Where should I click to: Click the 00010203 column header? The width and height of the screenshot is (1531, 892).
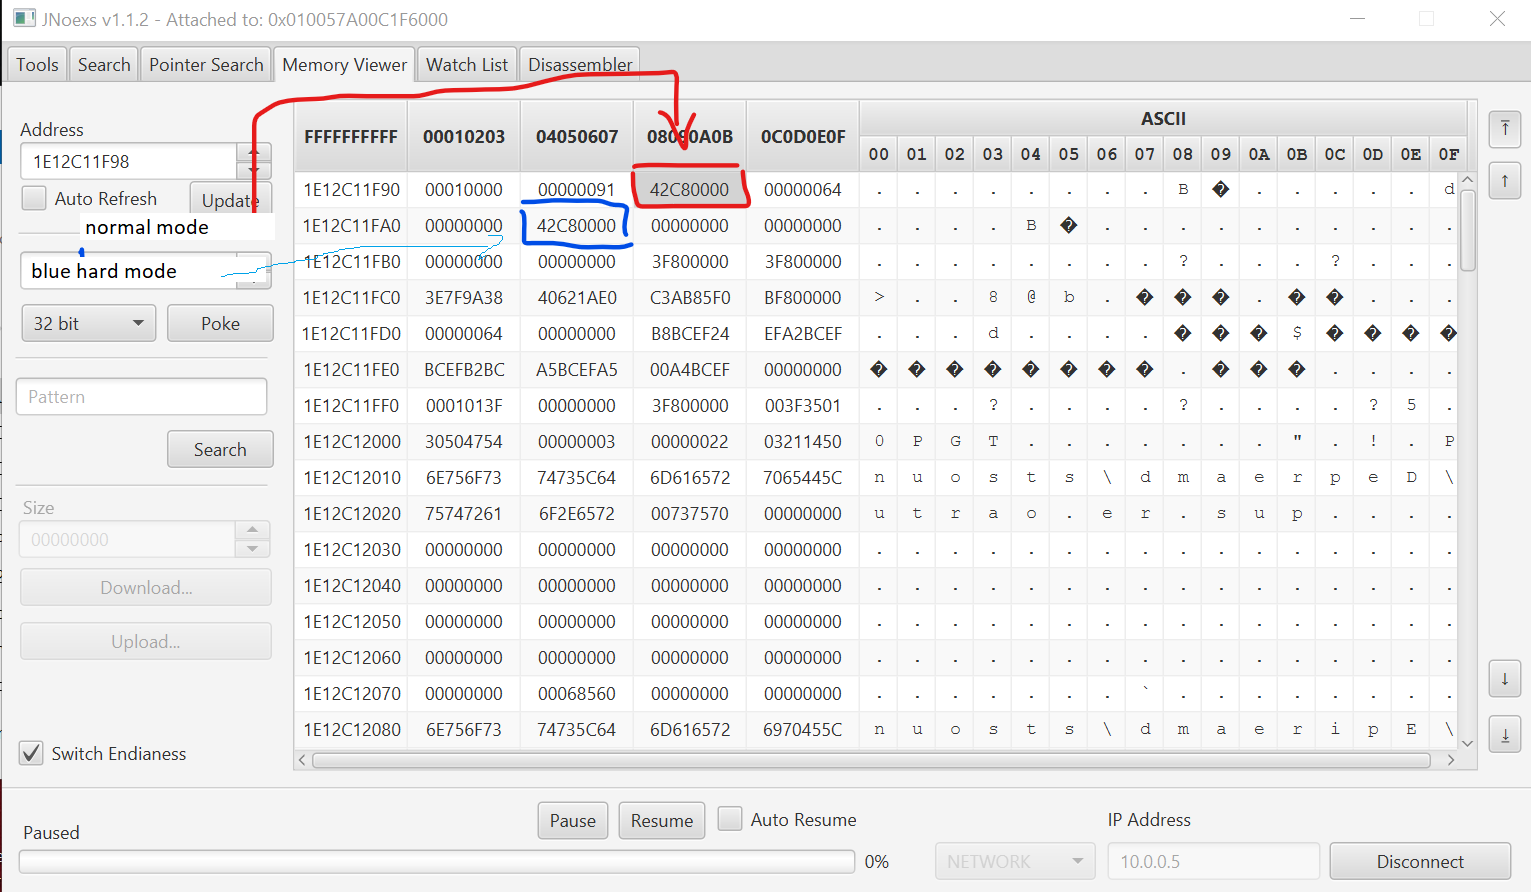click(463, 136)
